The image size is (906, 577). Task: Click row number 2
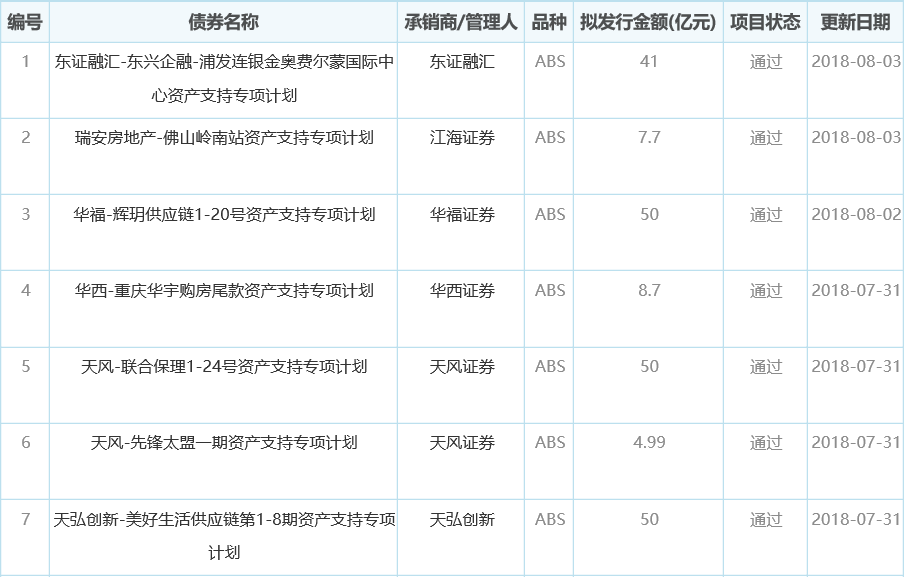(25, 137)
